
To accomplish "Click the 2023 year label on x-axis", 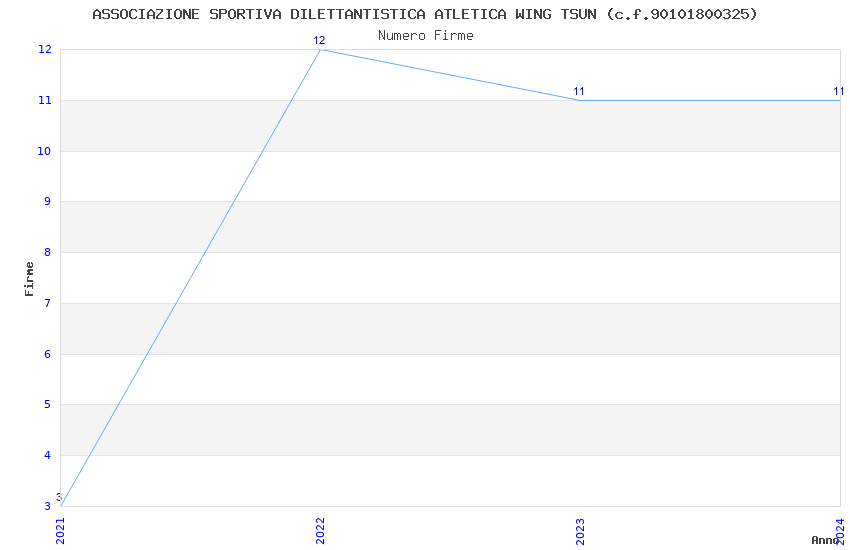I will click(x=580, y=529).
